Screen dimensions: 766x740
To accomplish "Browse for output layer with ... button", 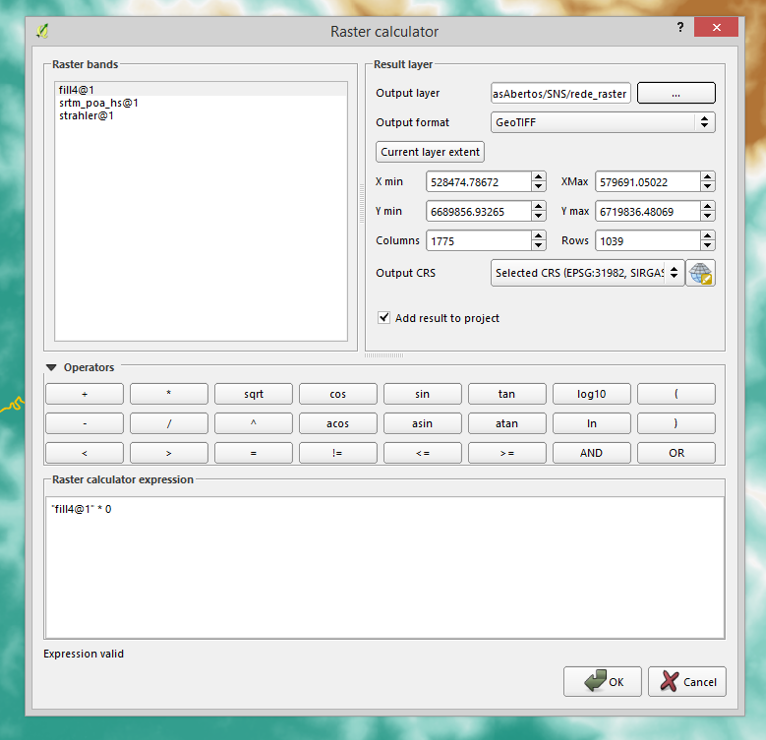I will 676,93.
